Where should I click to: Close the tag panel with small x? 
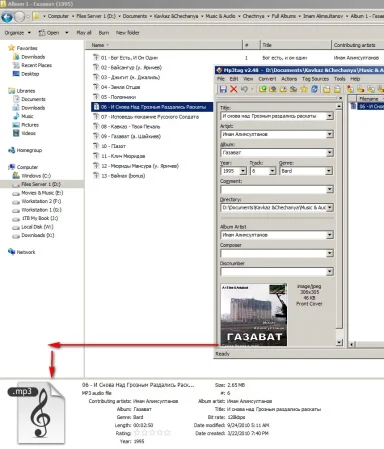[x=340, y=98]
